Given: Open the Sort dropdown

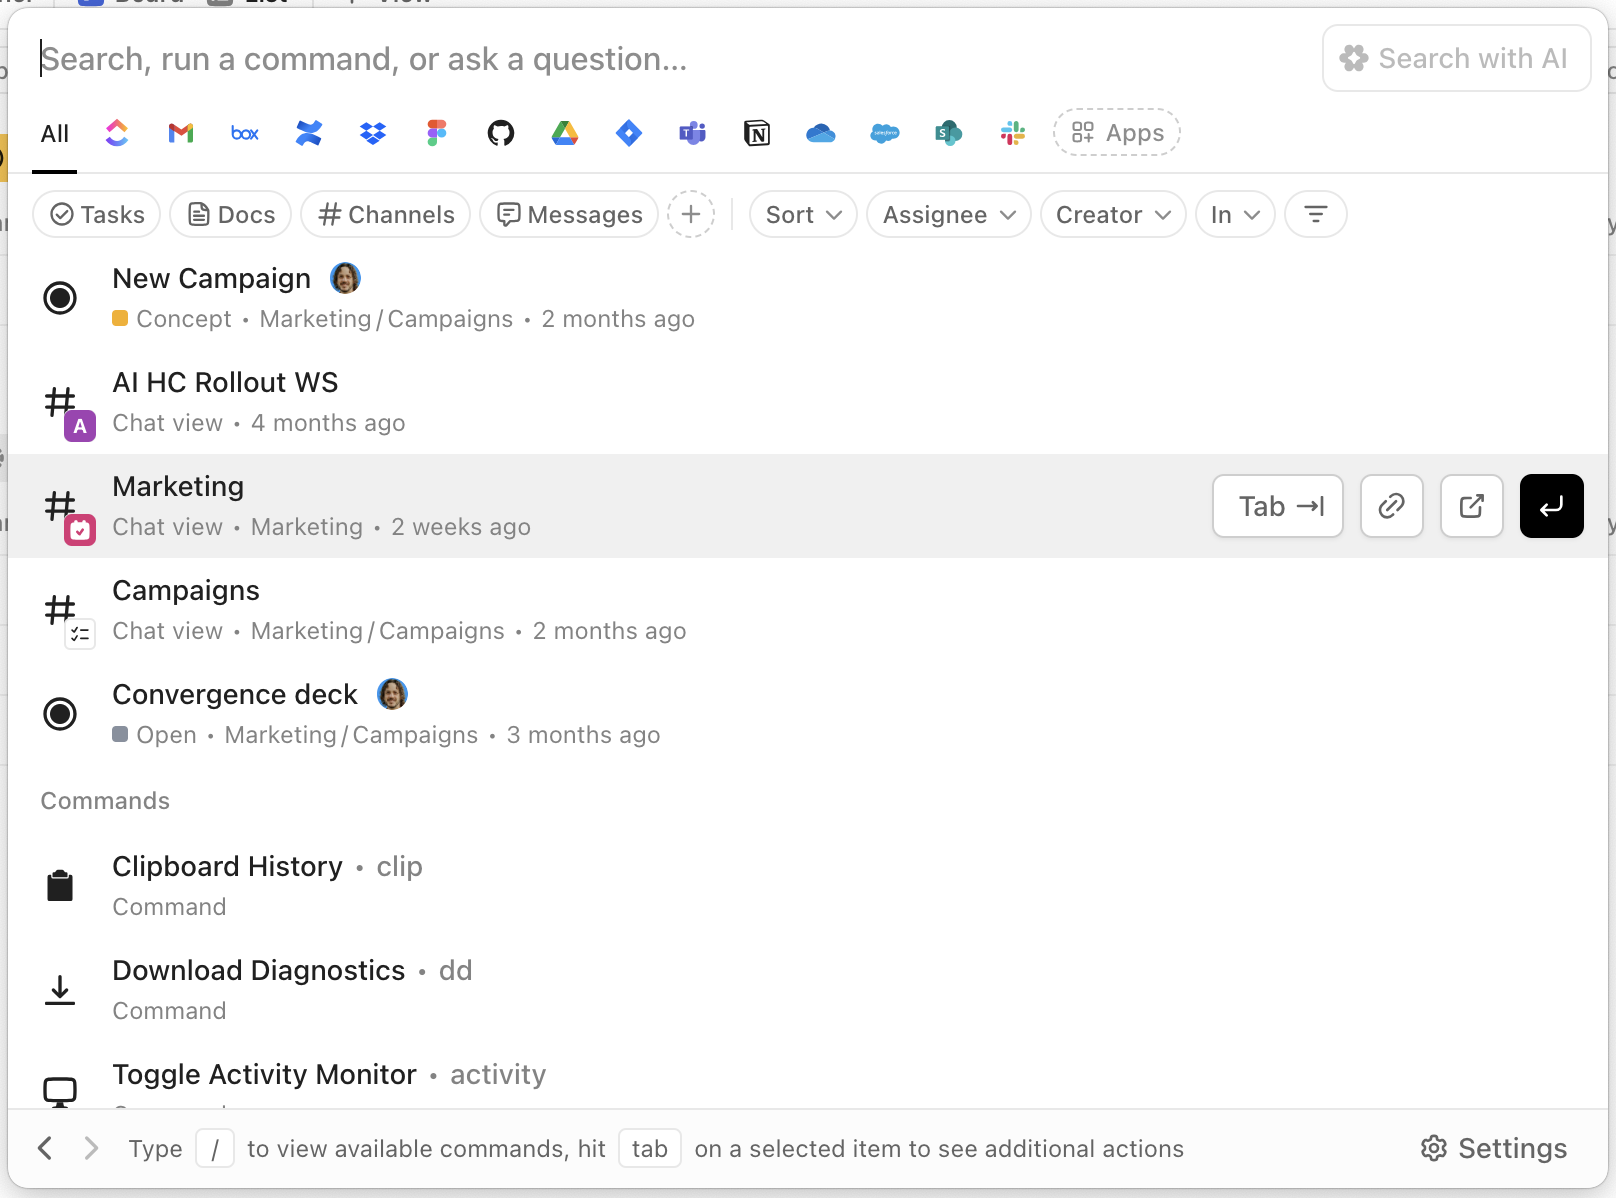Looking at the screenshot, I should 802,214.
